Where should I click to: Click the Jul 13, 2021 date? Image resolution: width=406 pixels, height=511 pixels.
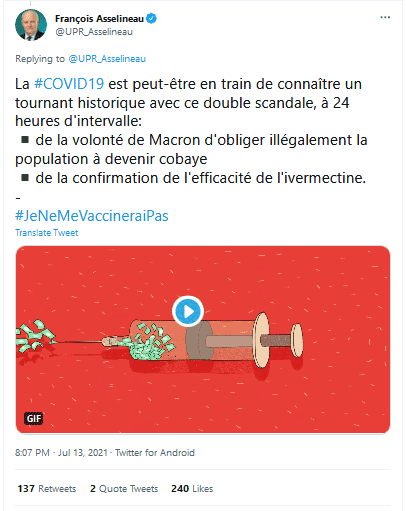83,453
